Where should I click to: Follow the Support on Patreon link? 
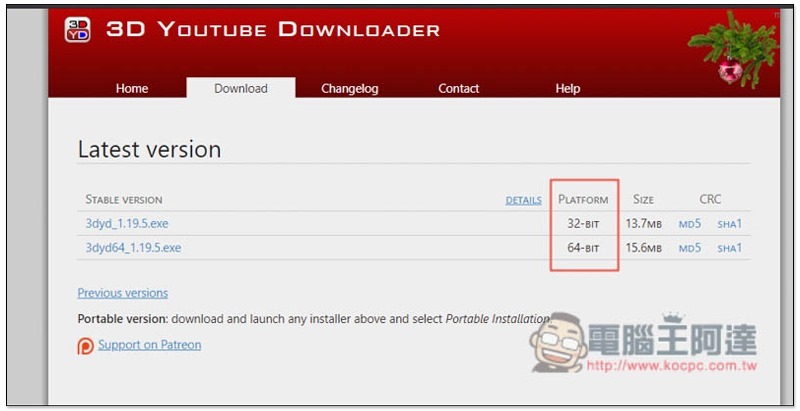coord(149,345)
